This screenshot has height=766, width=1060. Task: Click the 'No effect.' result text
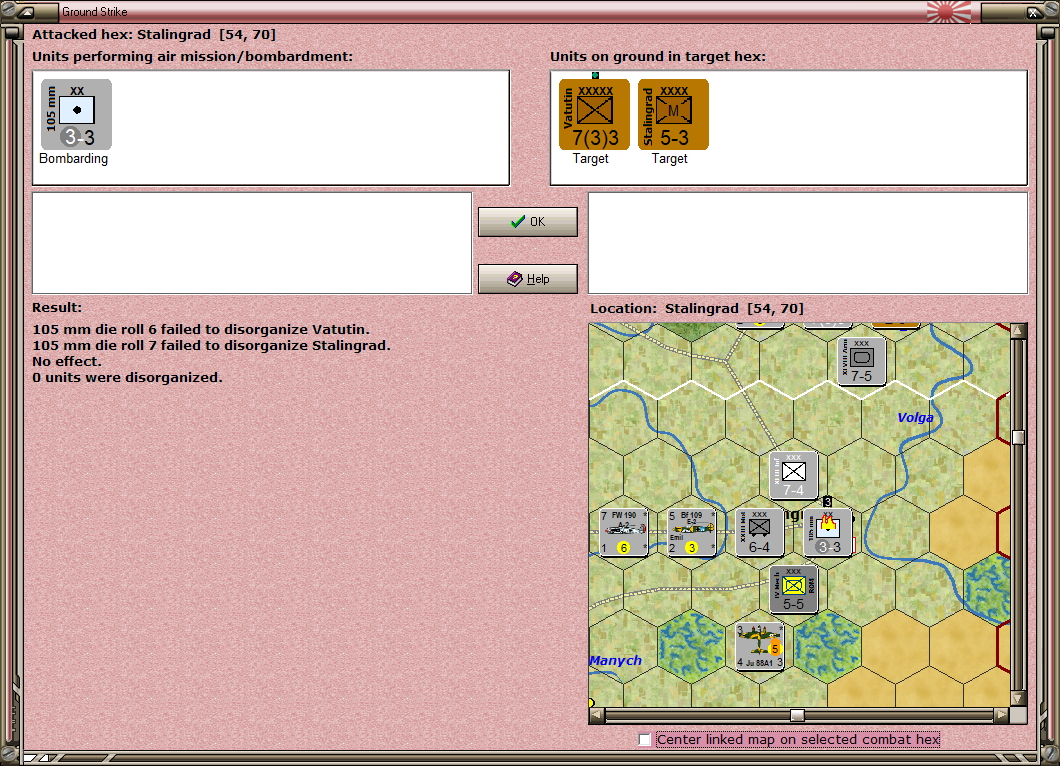(x=67, y=361)
